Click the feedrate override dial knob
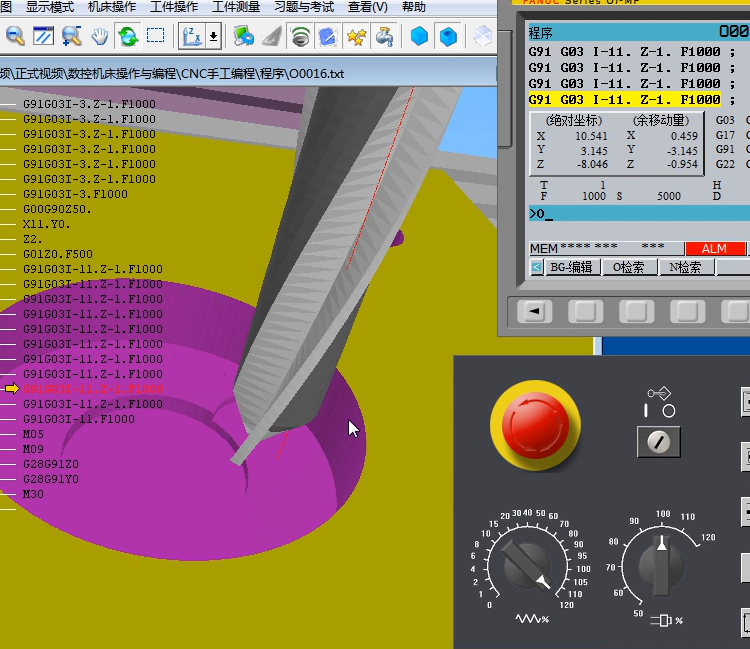750x649 pixels. pyautogui.click(x=526, y=566)
